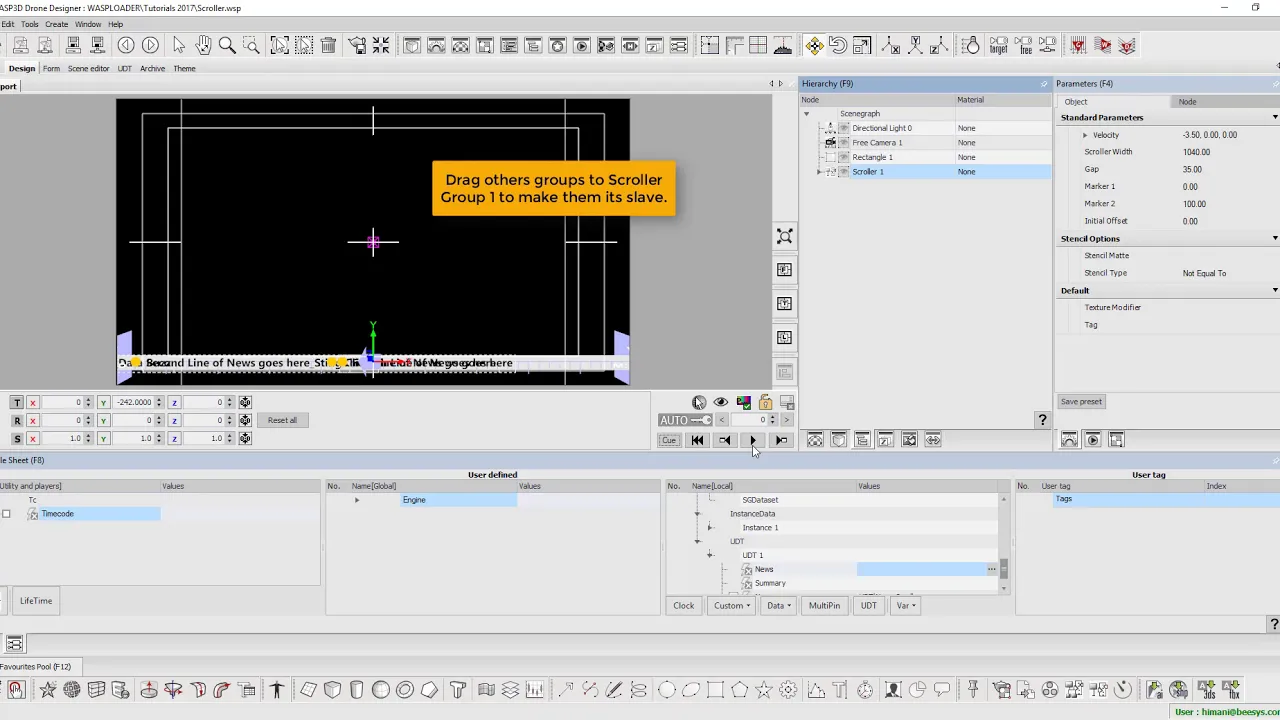
Task: Expand the Scroller 1 tree node
Action: (x=820, y=172)
